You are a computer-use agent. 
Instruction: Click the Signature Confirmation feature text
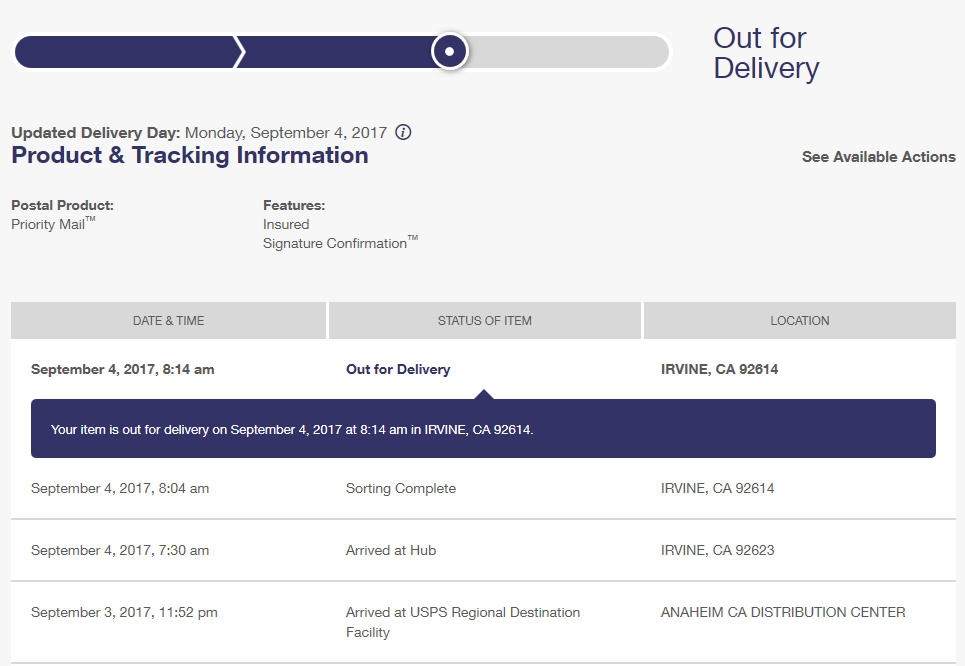pyautogui.click(x=336, y=243)
